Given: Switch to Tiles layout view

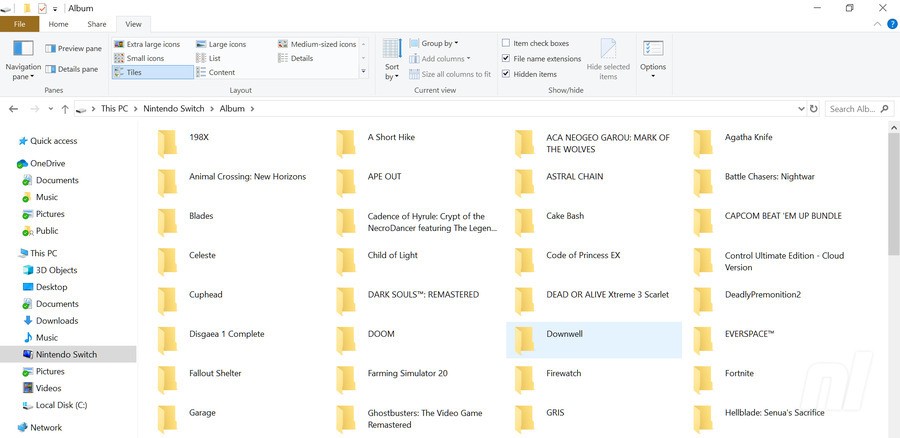Looking at the screenshot, I should [152, 72].
